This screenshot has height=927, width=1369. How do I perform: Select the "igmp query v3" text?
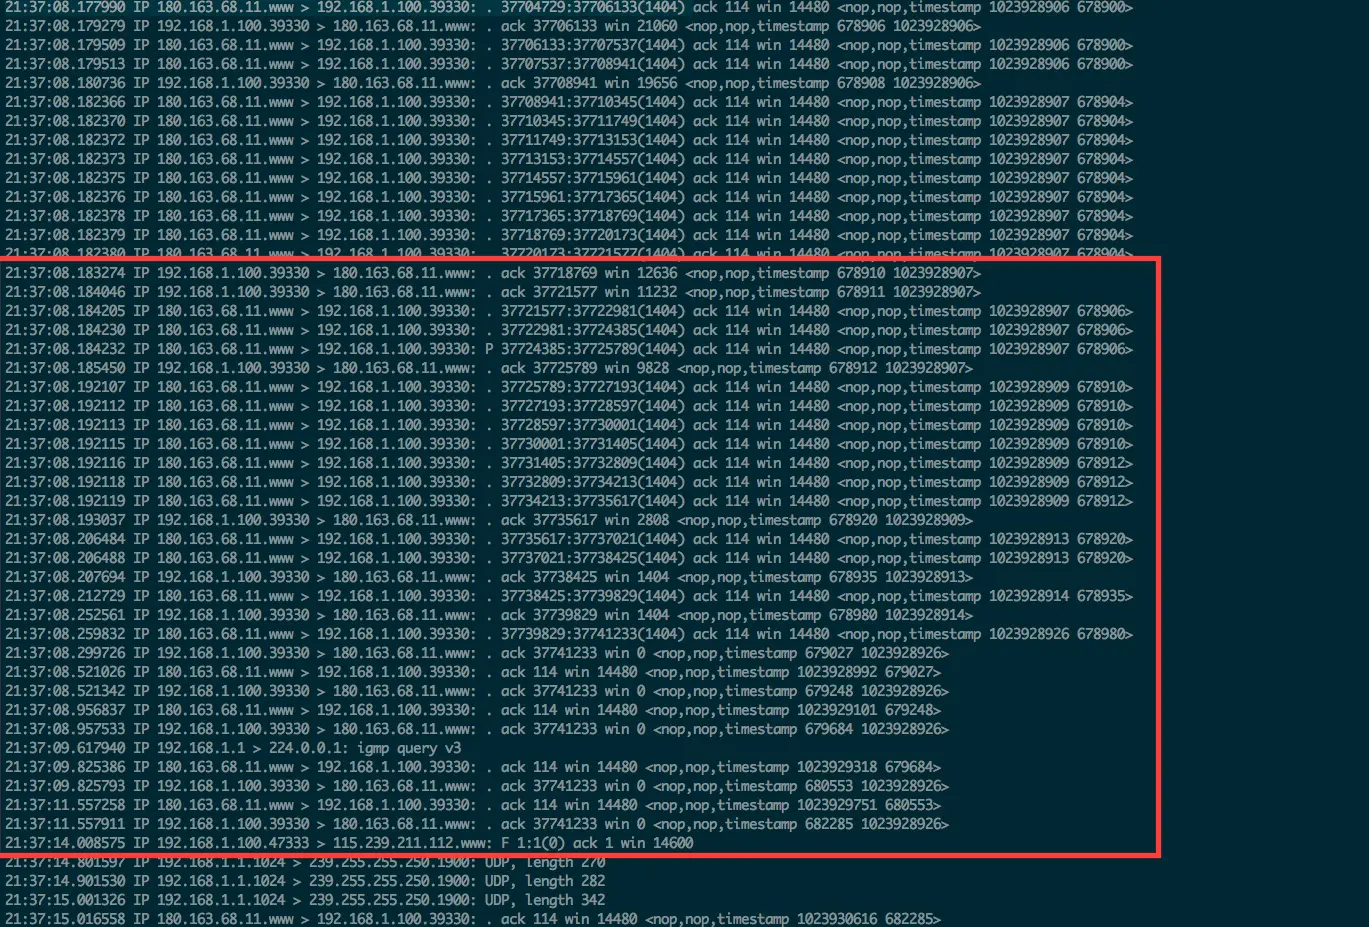click(409, 748)
